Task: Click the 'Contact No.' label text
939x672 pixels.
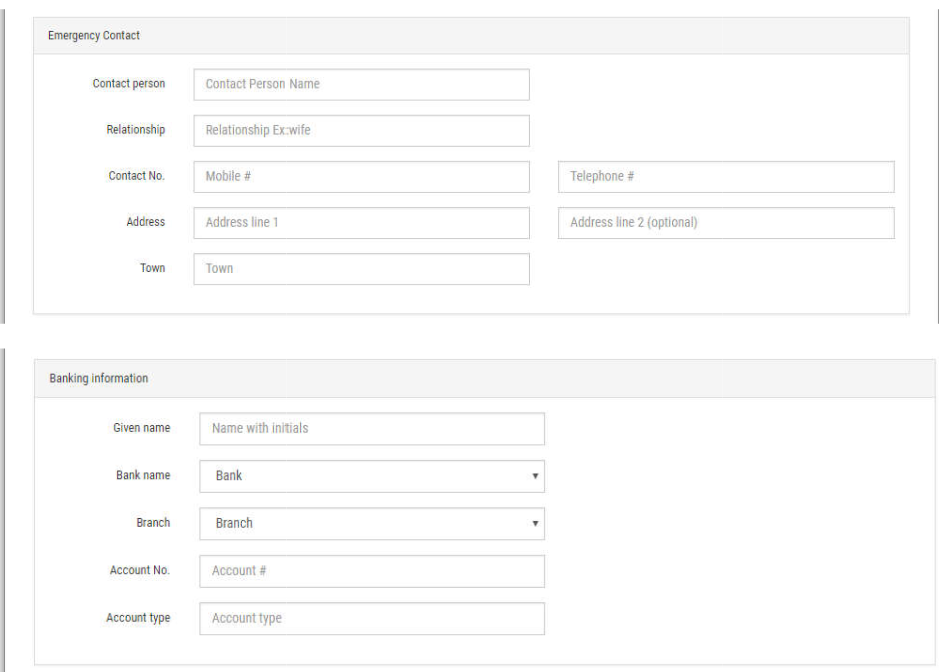Action: click(x=136, y=176)
